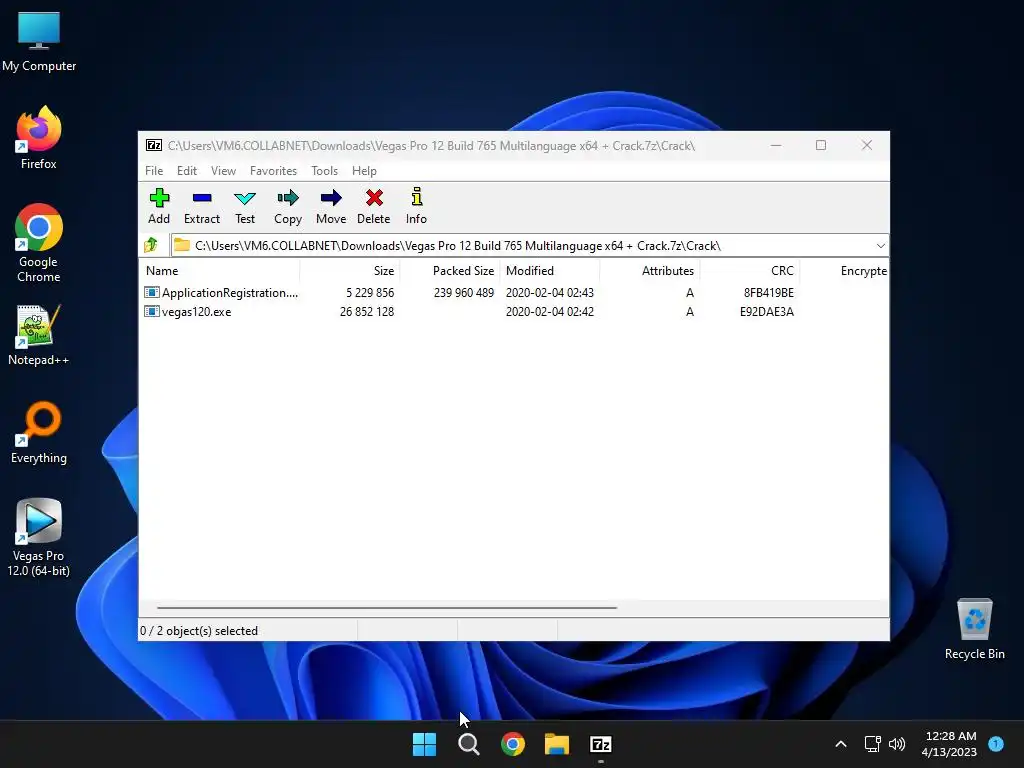
Task: Click the Add toolbar icon
Action: 159,198
